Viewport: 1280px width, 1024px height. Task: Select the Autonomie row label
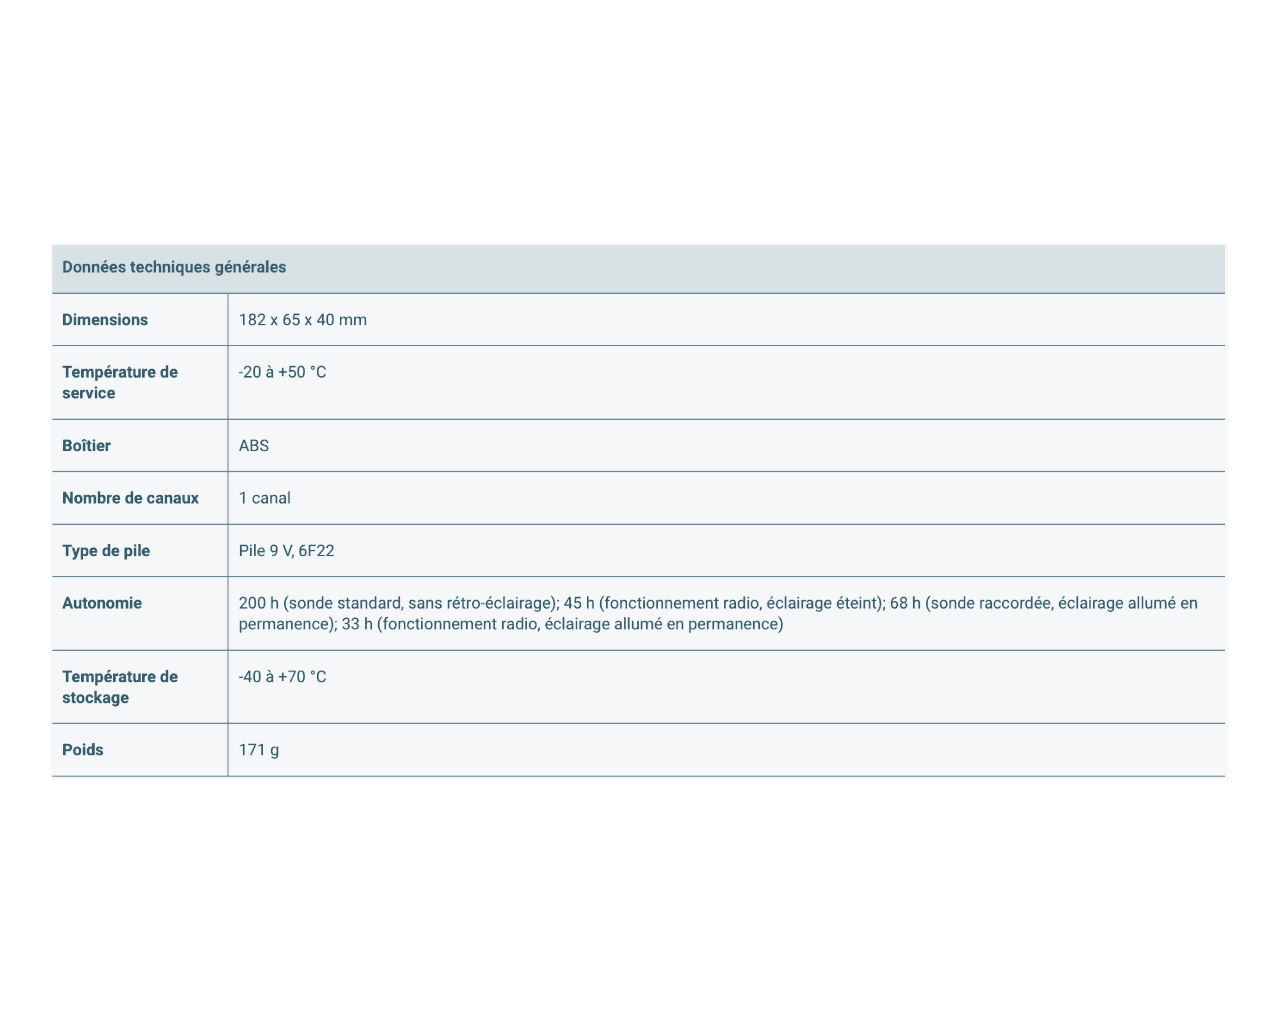[102, 603]
